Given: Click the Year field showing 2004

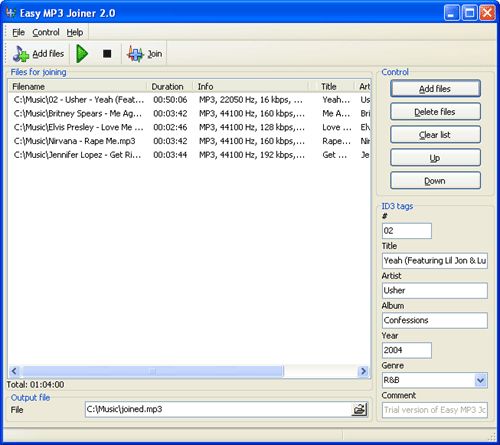Looking at the screenshot, I should pyautogui.click(x=407, y=350).
